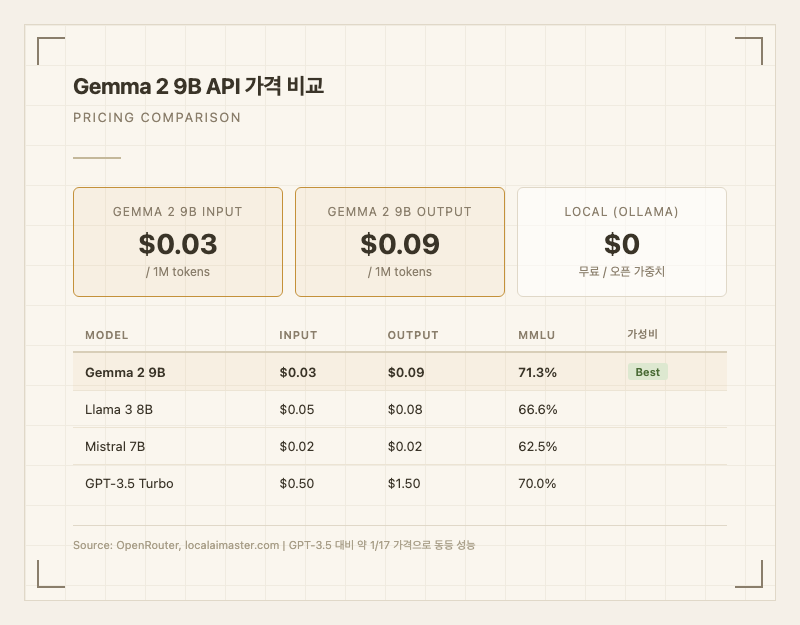Click the MMLU column header

pyautogui.click(x=536, y=335)
